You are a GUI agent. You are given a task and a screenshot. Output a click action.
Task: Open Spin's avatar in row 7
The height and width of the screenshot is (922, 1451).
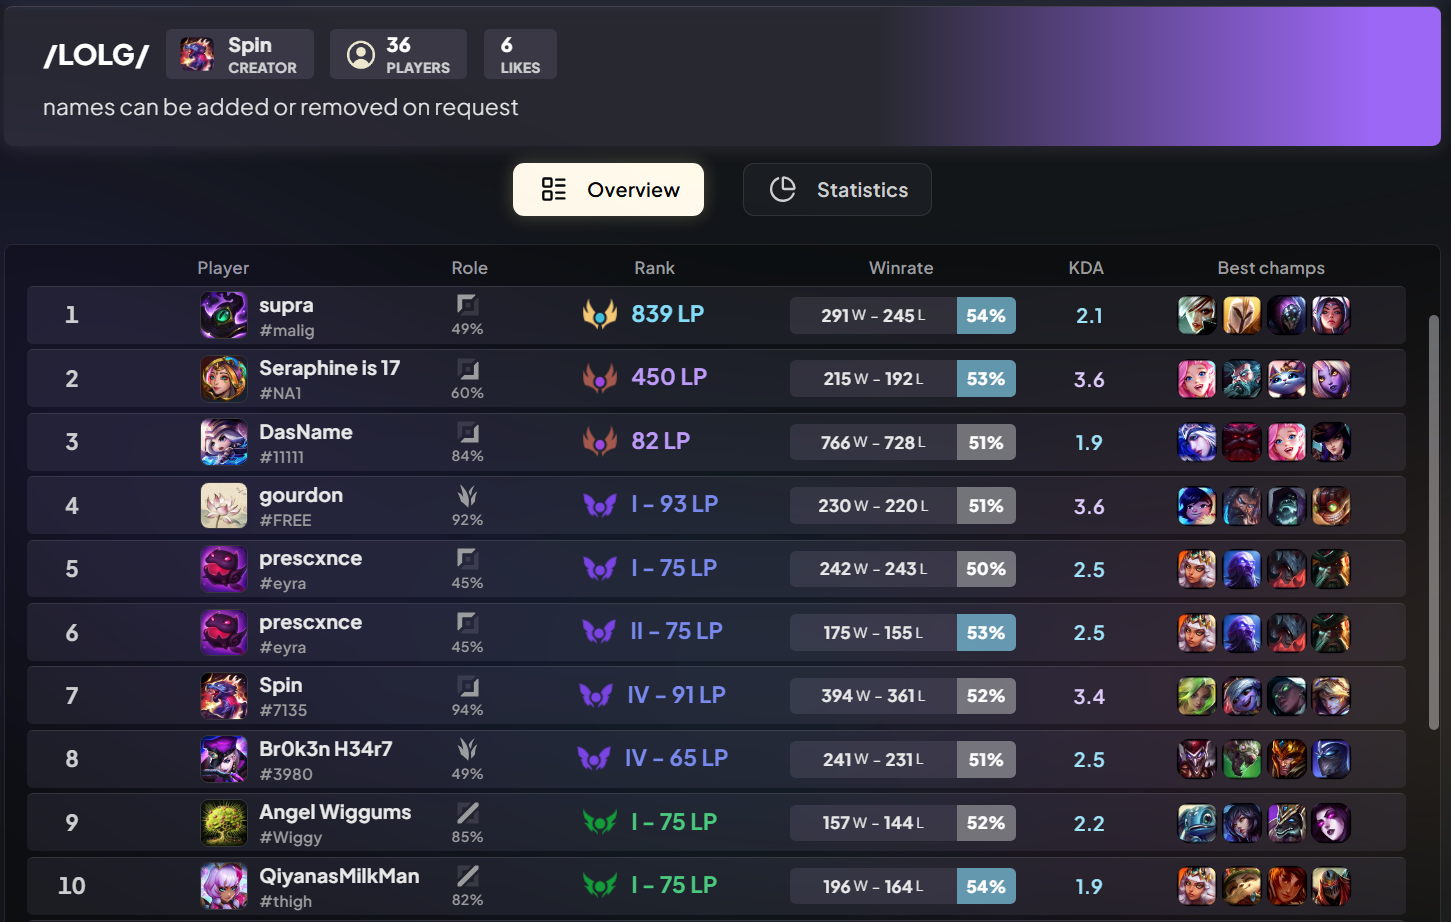224,696
